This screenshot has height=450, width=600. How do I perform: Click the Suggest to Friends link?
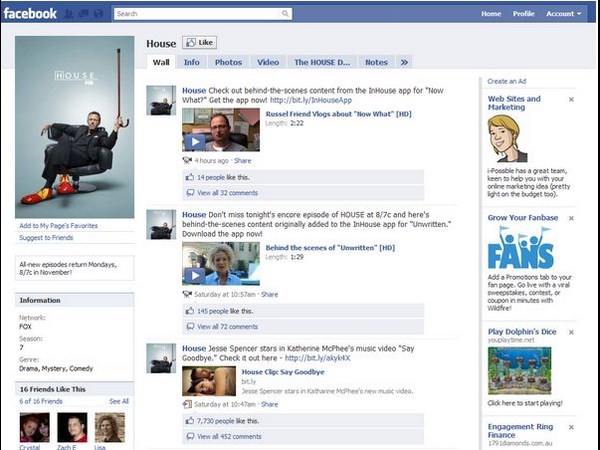(x=46, y=238)
